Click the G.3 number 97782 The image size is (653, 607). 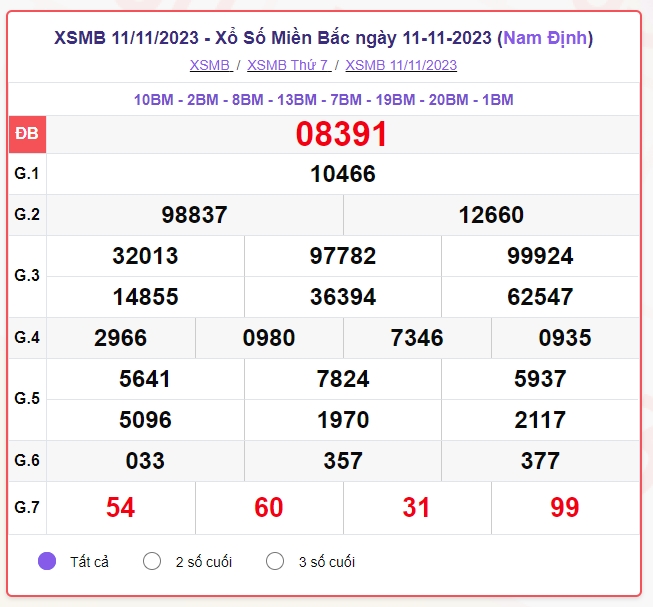(343, 256)
